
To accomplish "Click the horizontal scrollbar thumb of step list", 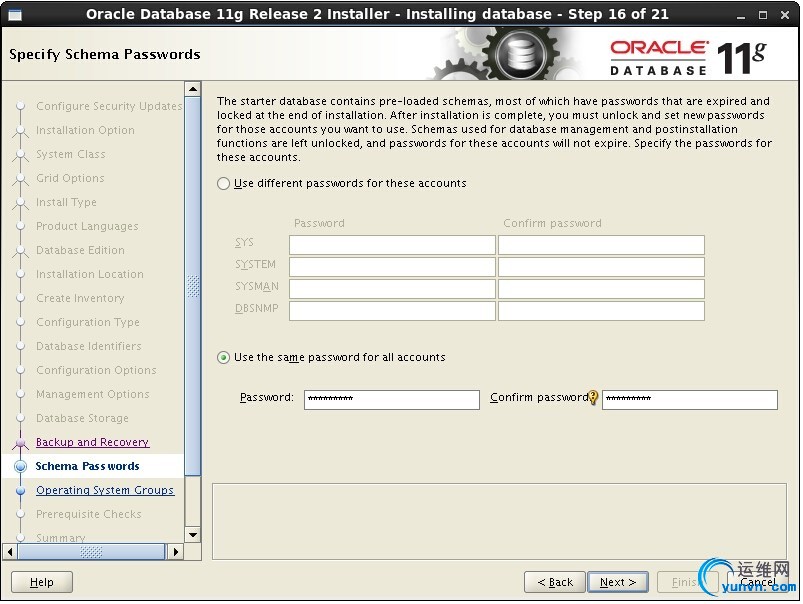I will click(x=92, y=552).
